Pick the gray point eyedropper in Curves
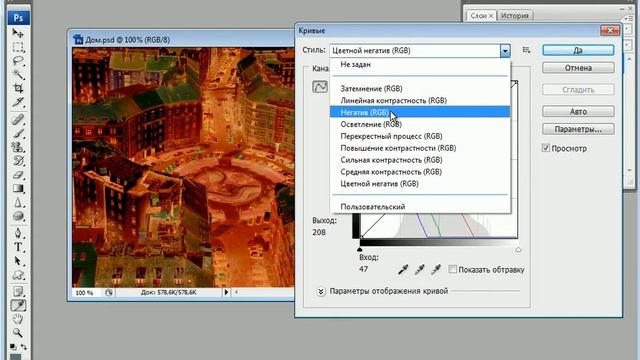 [x=420, y=269]
